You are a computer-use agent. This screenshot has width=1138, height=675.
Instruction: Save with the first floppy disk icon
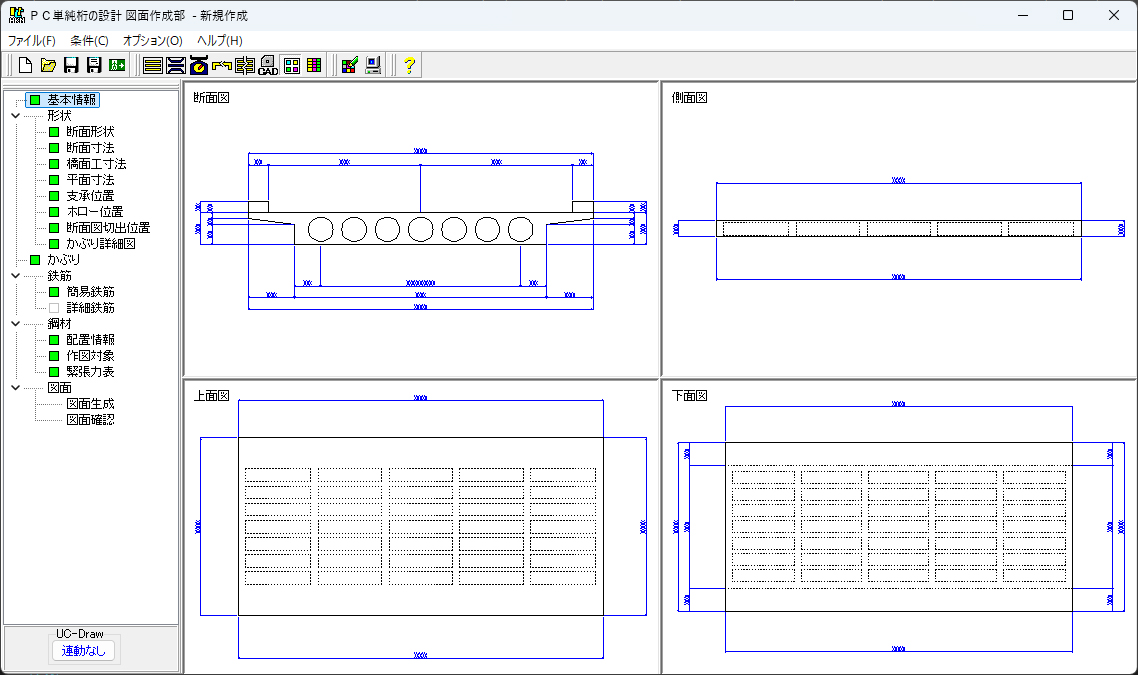pos(71,65)
